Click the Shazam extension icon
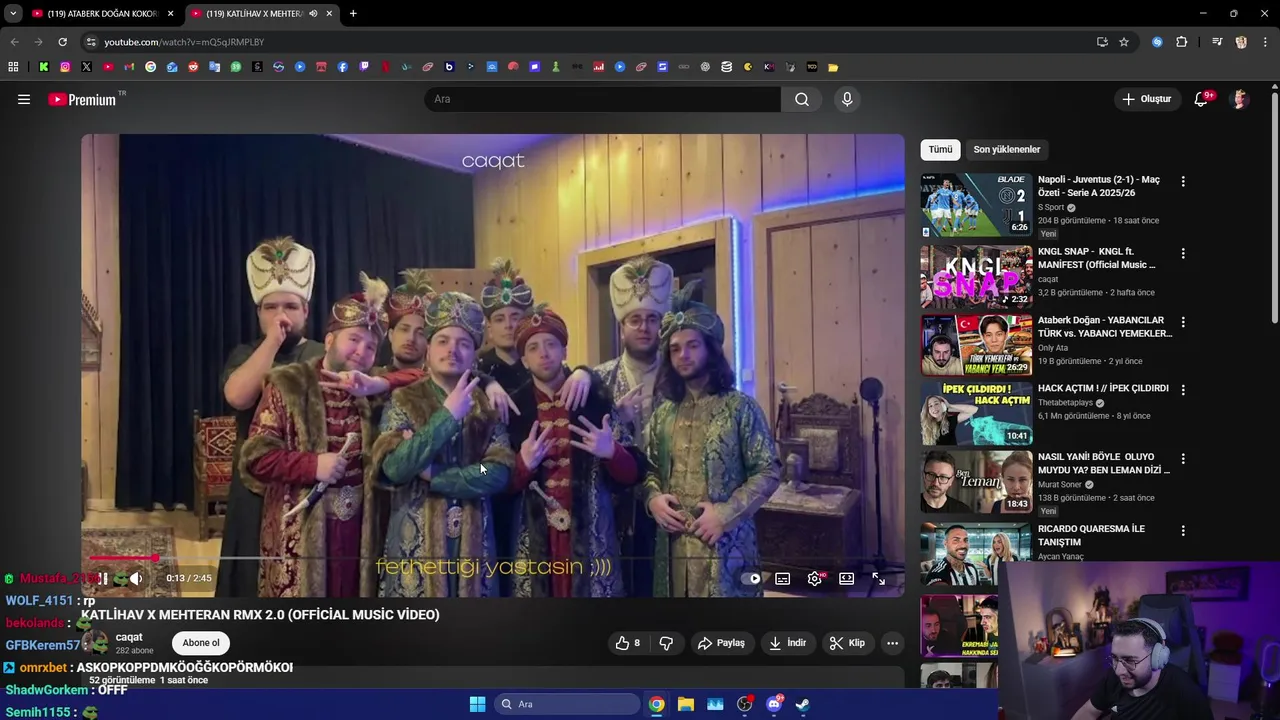Image resolution: width=1280 pixels, height=720 pixels. 1157,42
